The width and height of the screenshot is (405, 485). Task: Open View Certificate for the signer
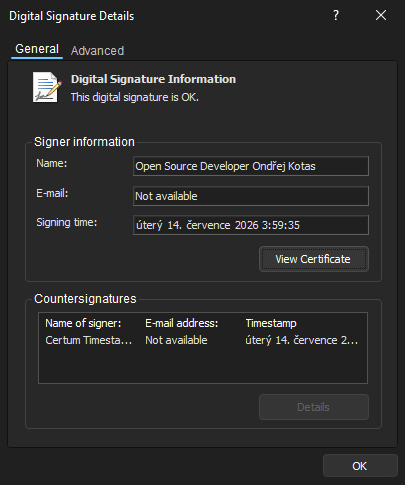(314, 259)
